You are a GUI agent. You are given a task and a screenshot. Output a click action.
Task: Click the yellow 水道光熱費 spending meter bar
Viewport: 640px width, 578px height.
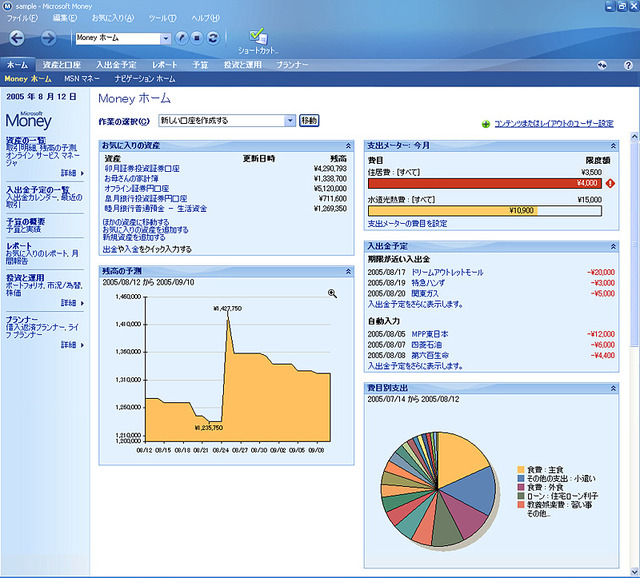(484, 211)
